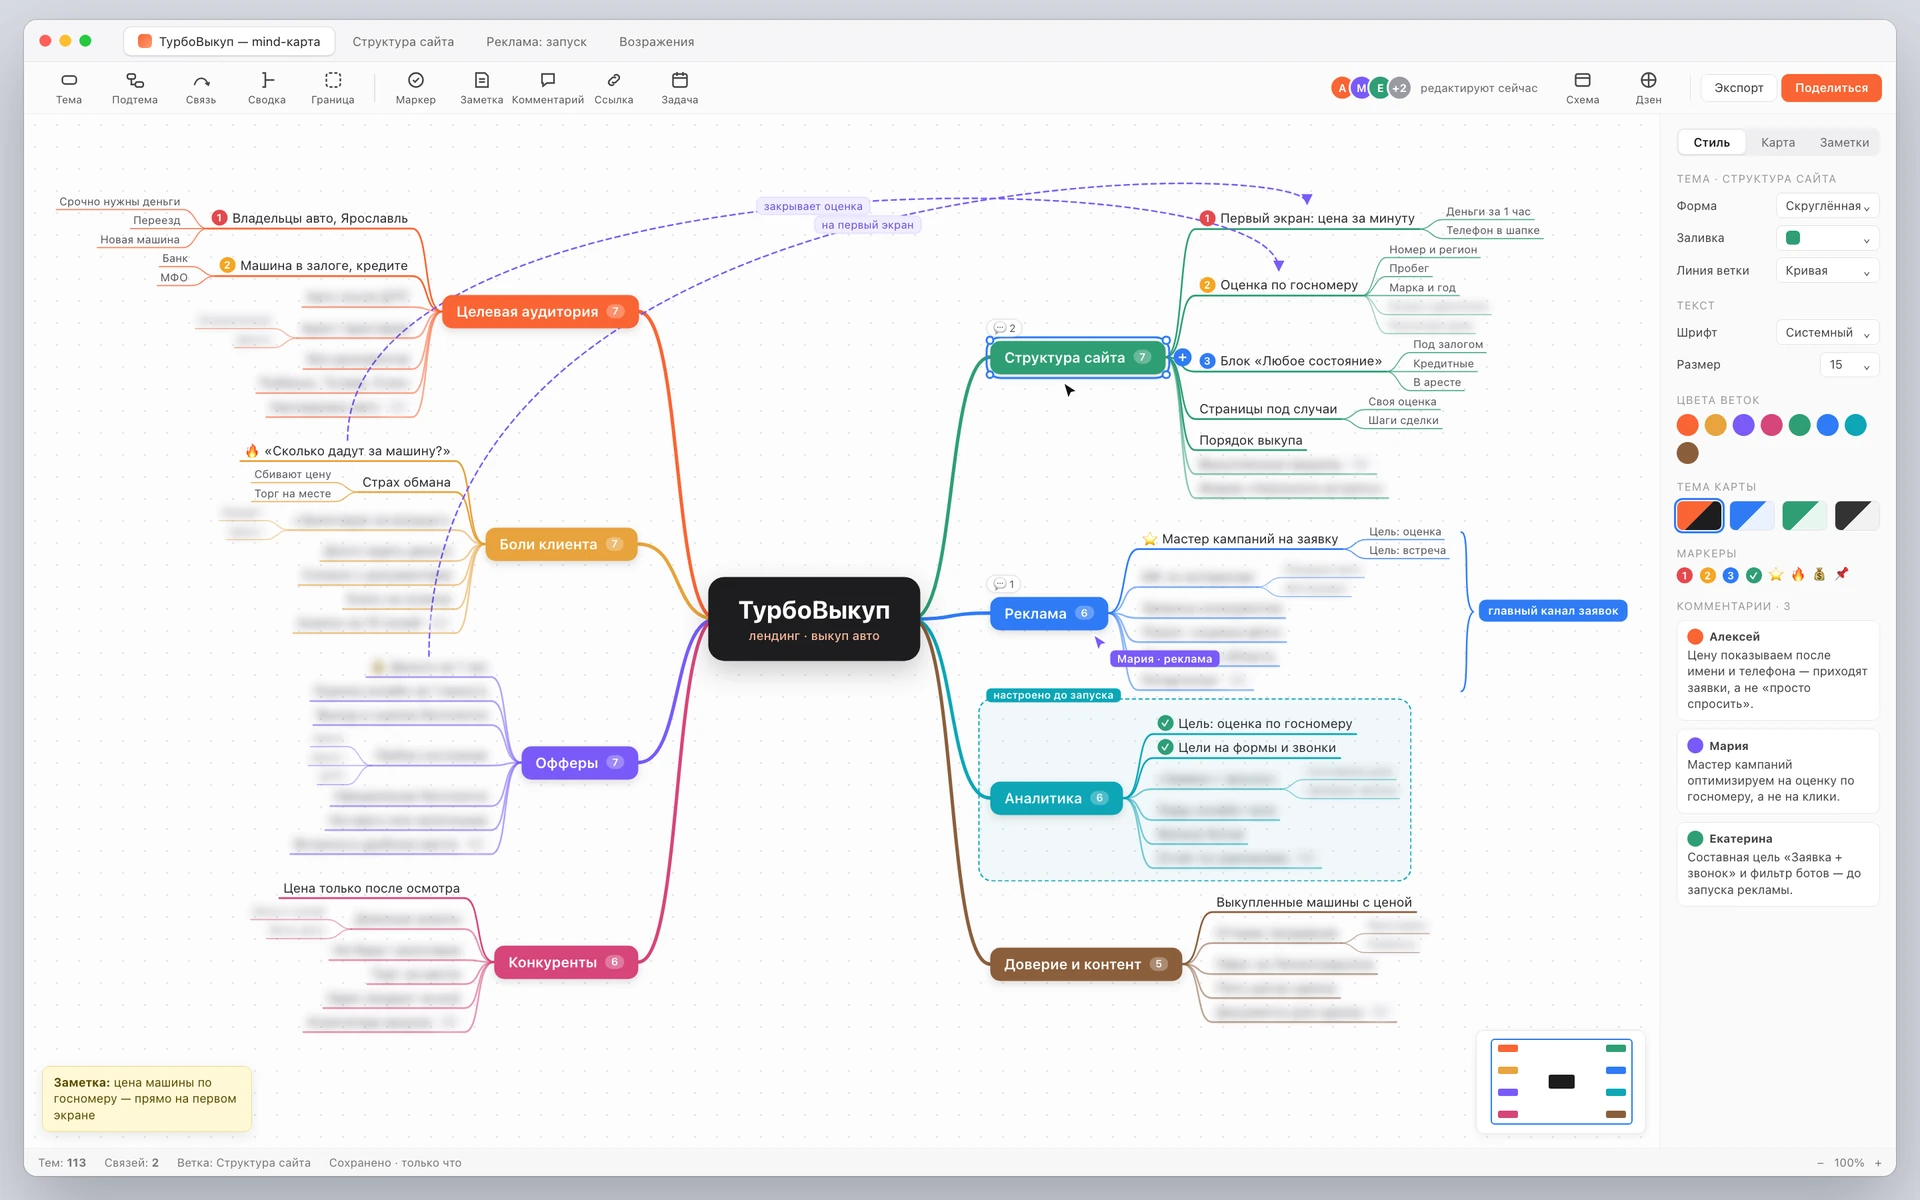Collapse the Целевая аудитория branch counter
This screenshot has width=1920, height=1200.
tap(616, 311)
